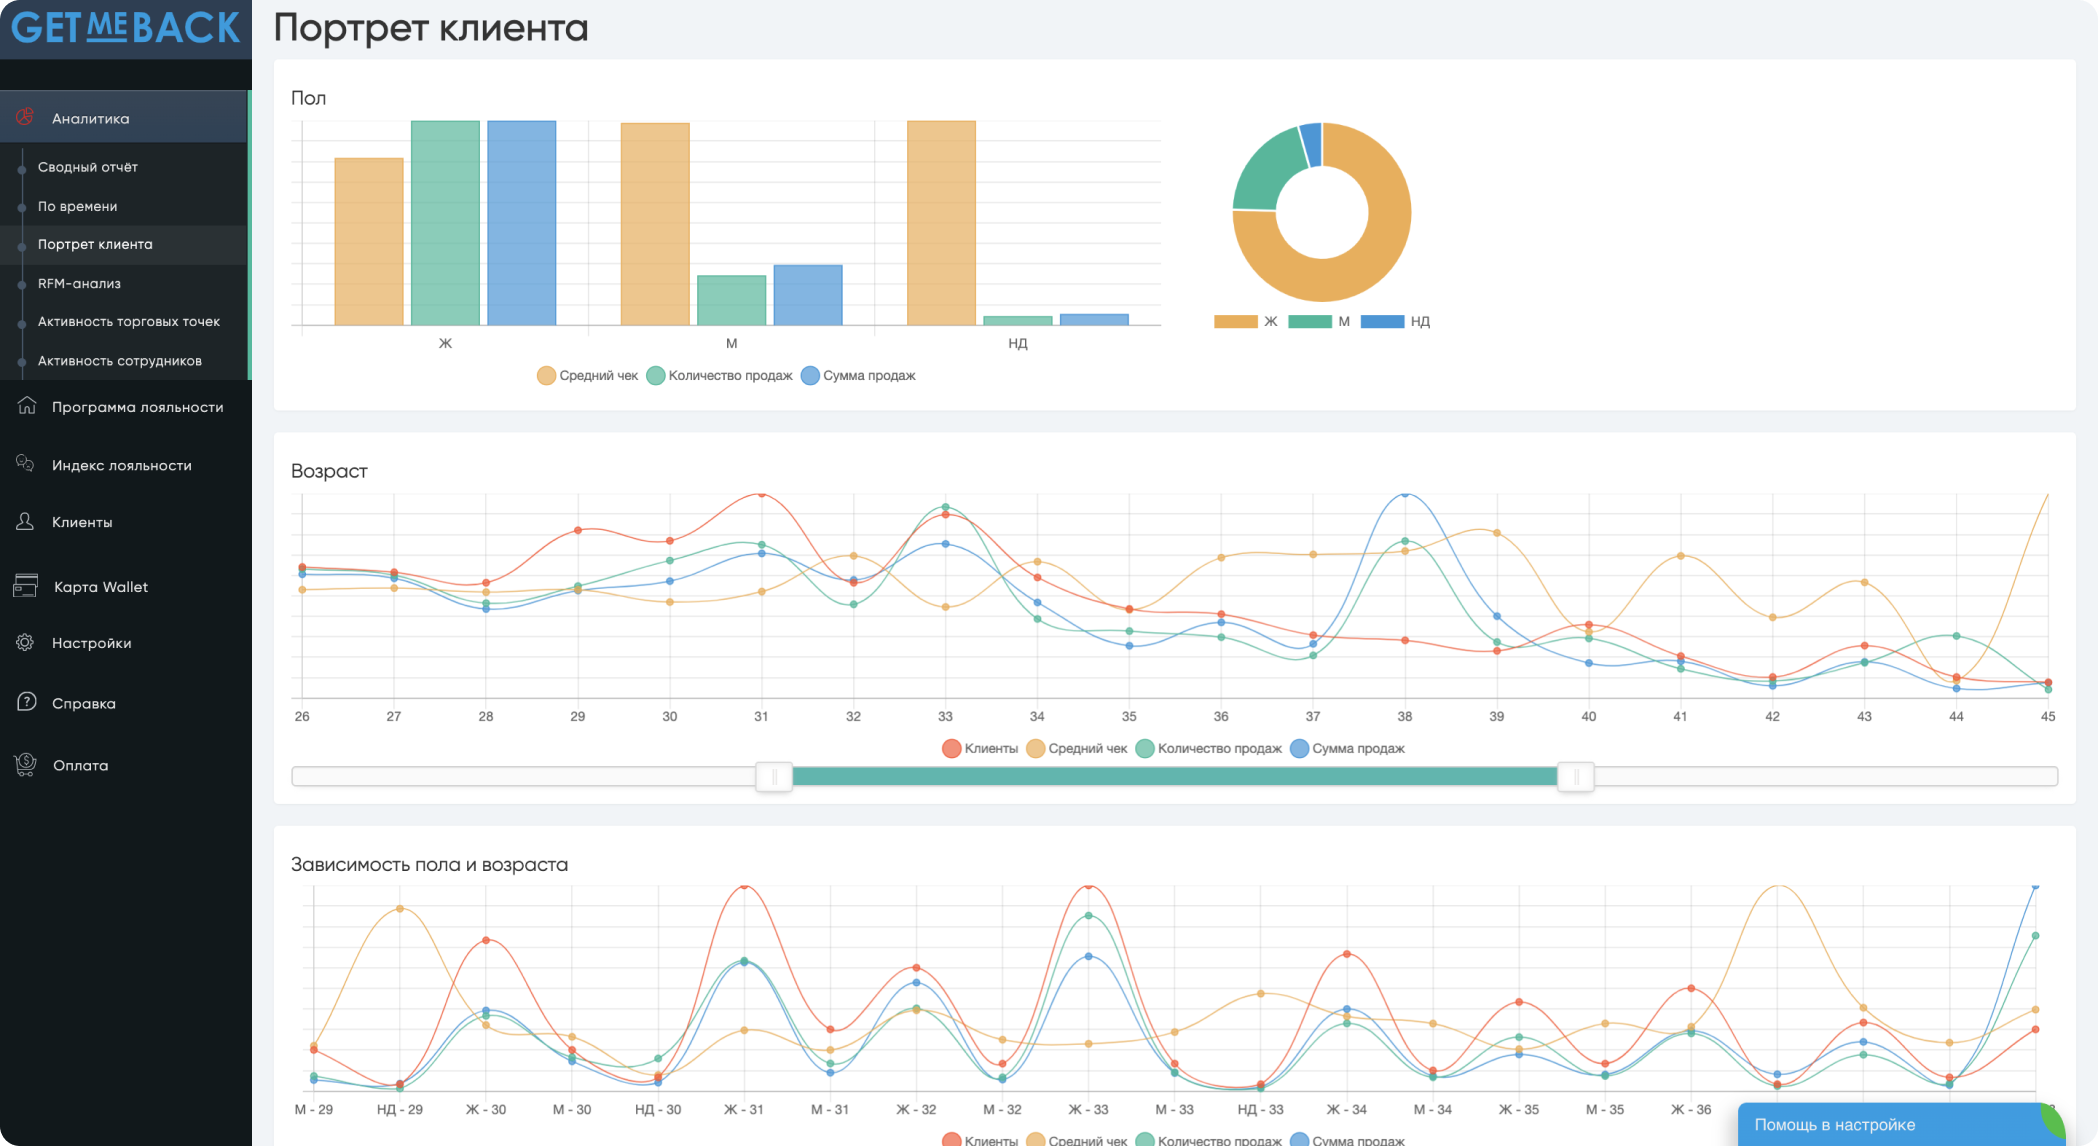Open Настройки menu item
2098x1146 pixels.
92,643
